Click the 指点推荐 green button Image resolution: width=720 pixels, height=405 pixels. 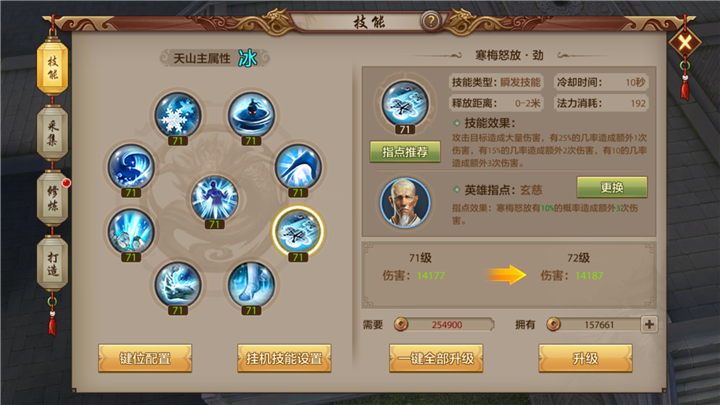tap(405, 152)
